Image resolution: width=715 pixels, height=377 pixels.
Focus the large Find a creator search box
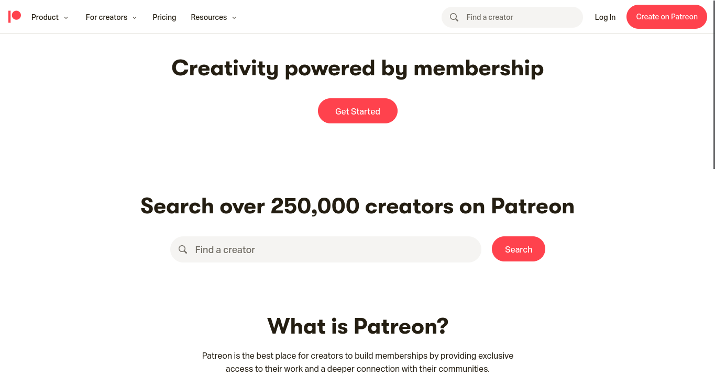click(x=326, y=249)
